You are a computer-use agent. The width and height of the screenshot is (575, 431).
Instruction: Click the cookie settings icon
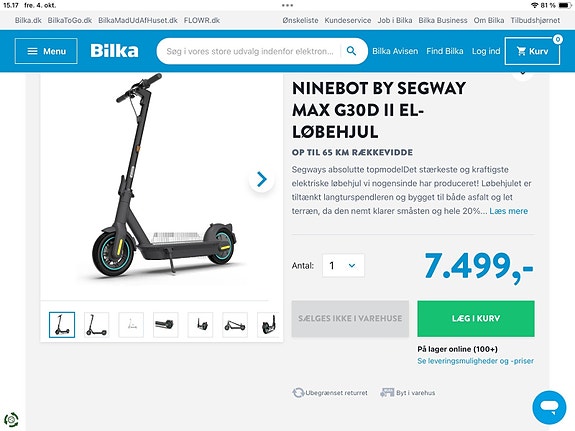[x=11, y=419]
